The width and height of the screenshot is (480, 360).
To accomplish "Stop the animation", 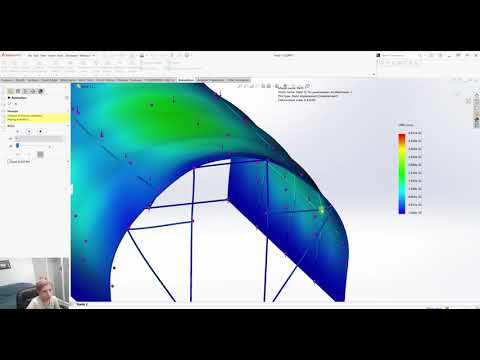I will (x=41, y=132).
